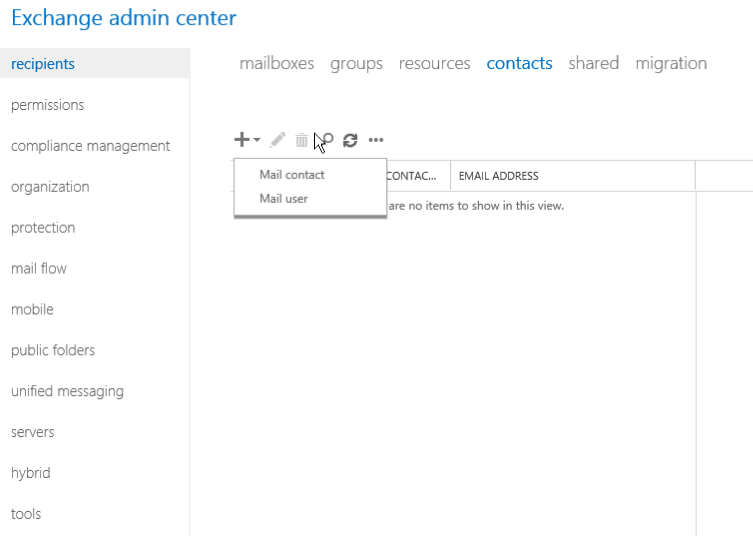The image size is (753, 536).
Task: Click the magnifier search icon
Action: (327, 140)
